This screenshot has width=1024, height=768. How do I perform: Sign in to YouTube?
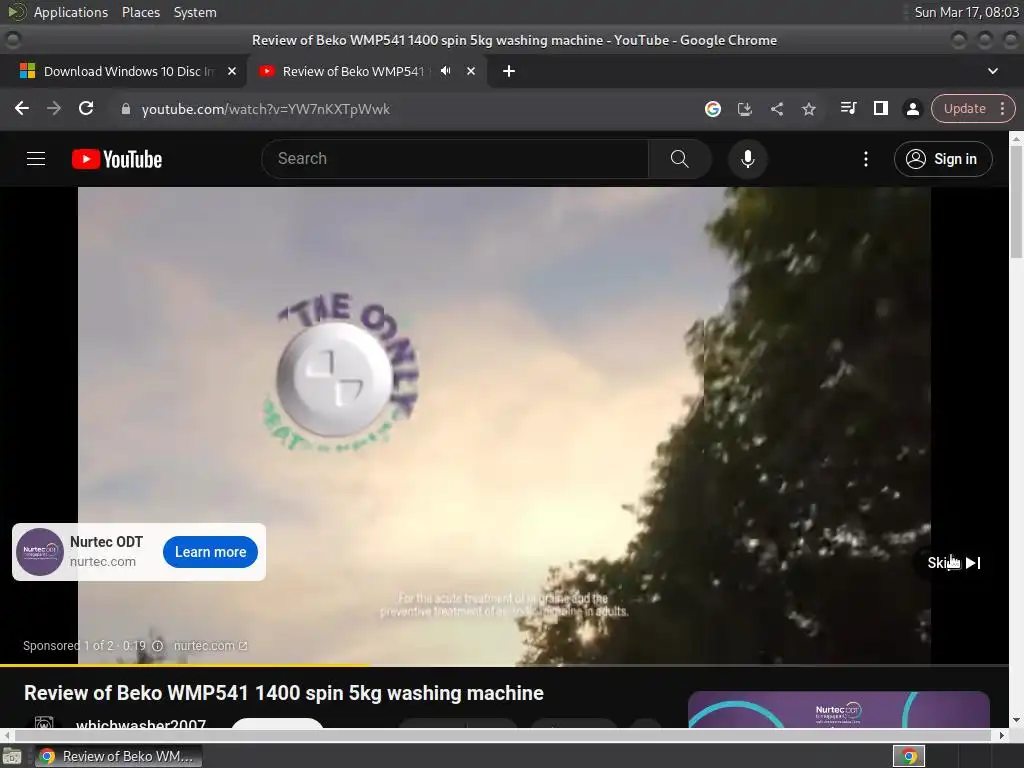coord(943,159)
